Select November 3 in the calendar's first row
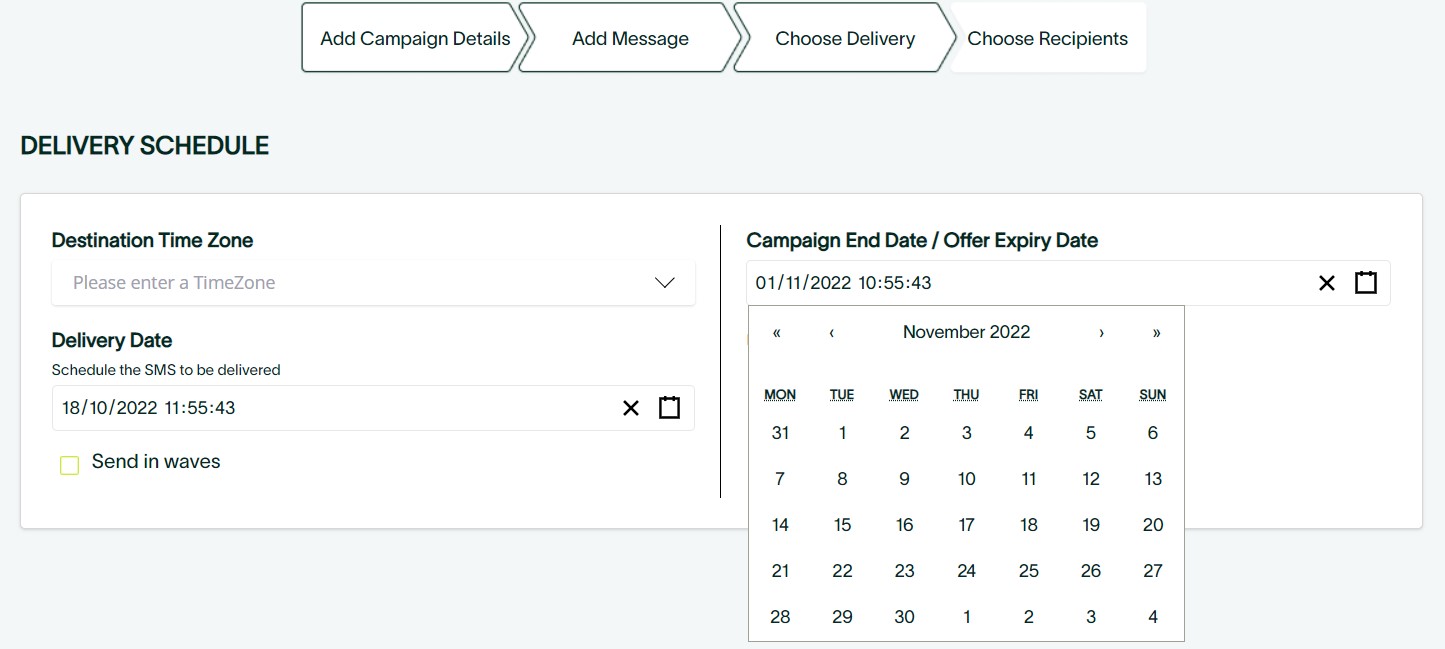This screenshot has width=1445, height=649. [x=967, y=433]
